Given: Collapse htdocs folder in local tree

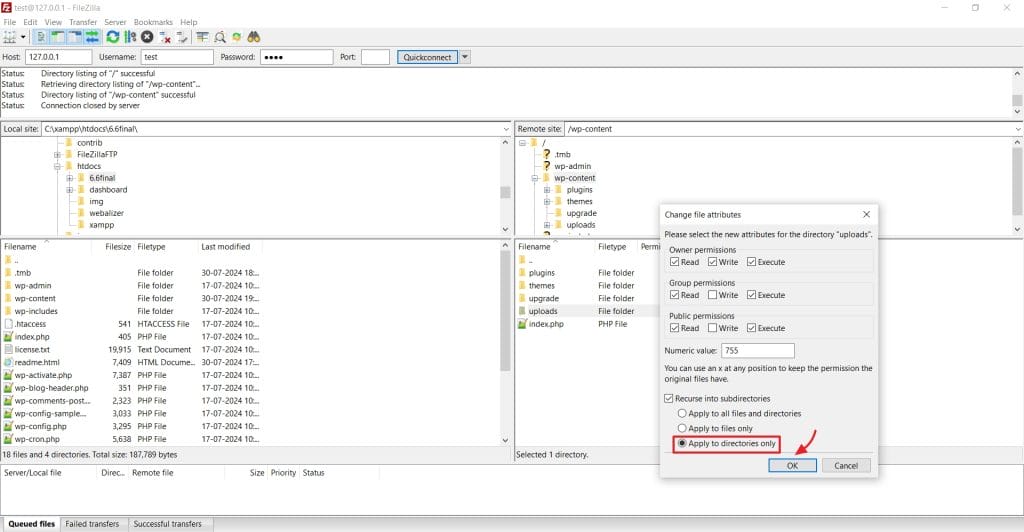Looking at the screenshot, I should (x=57, y=166).
